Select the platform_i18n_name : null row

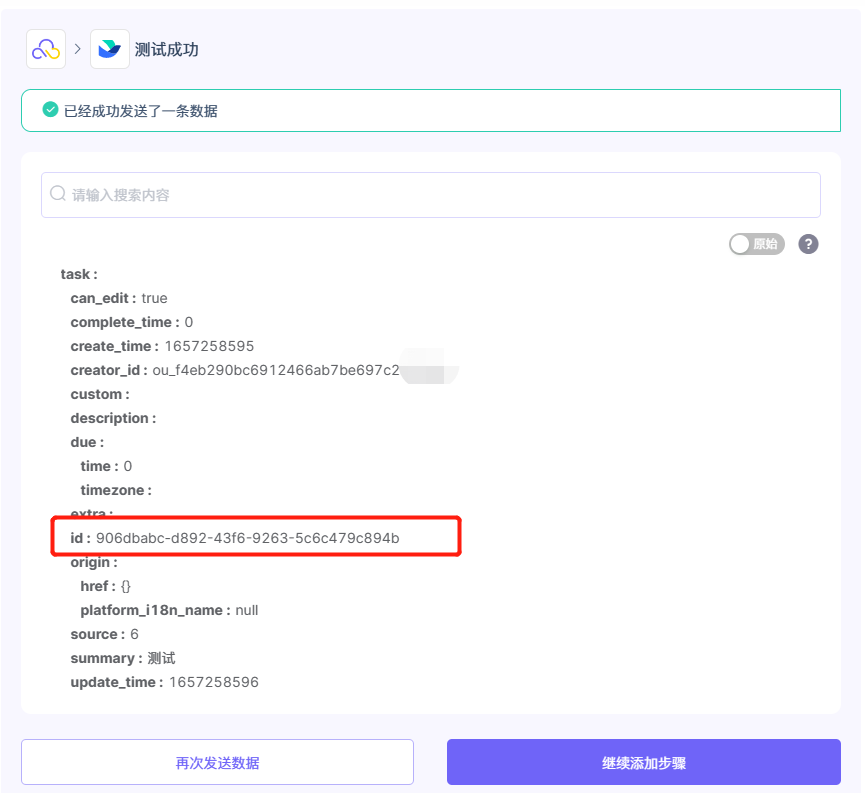(x=169, y=610)
